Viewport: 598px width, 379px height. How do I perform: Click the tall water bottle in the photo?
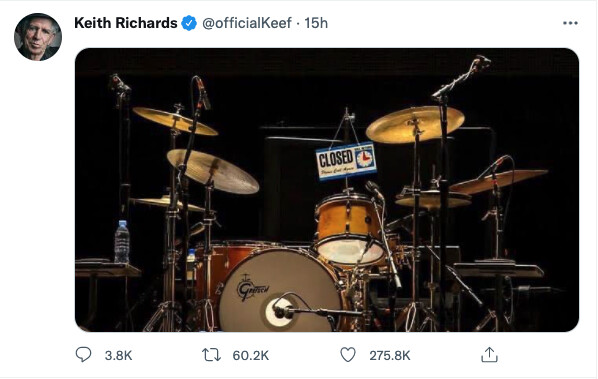pyautogui.click(x=122, y=242)
